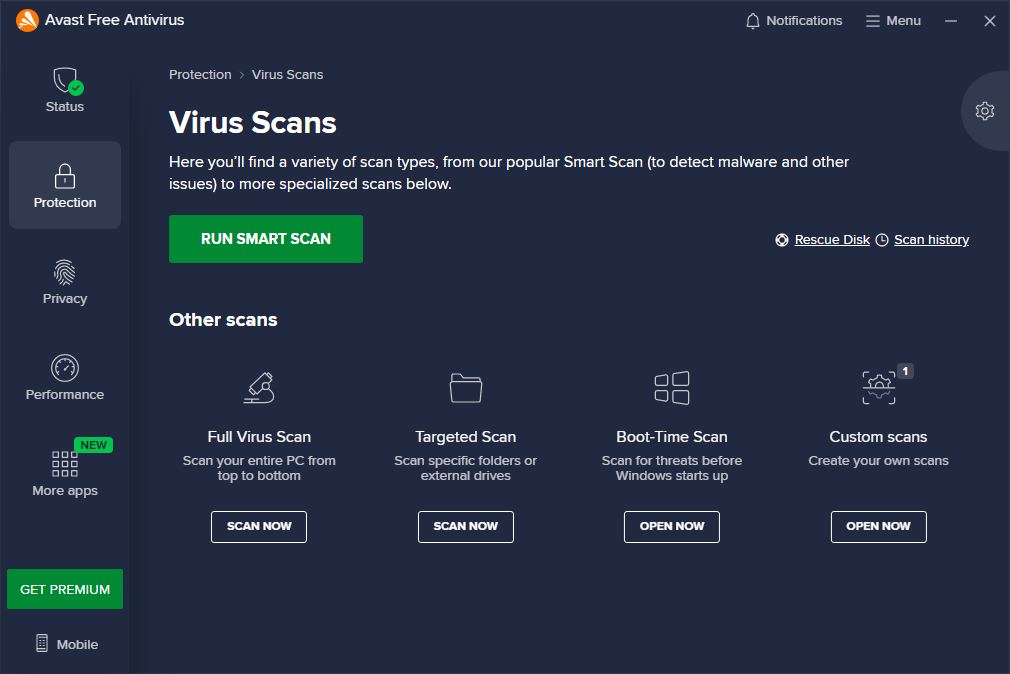The height and width of the screenshot is (674, 1010).
Task: Click 'Scan for threats before' description
Action: coord(672,468)
